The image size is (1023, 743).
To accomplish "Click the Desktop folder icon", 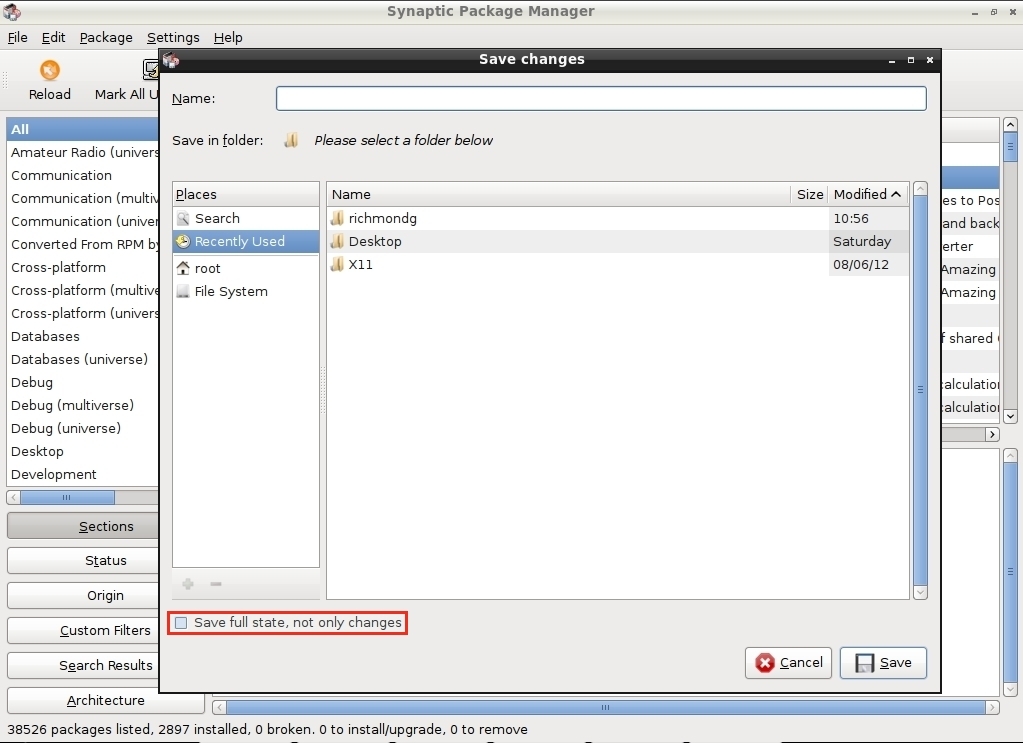I will click(337, 241).
